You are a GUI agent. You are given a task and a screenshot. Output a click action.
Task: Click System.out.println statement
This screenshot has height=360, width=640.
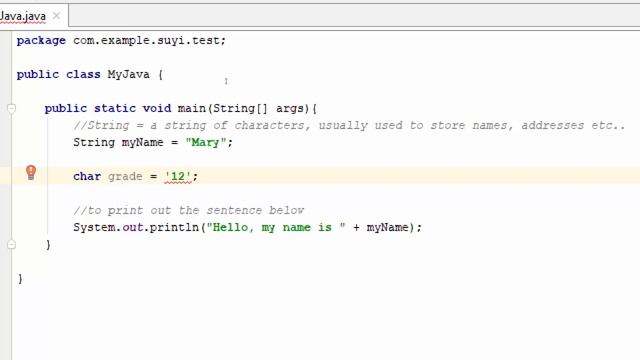[247, 227]
